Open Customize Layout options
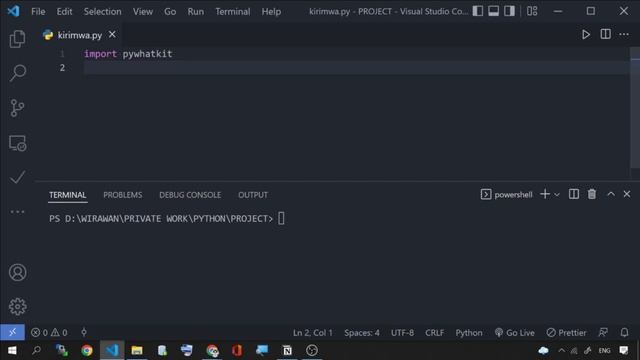Viewport: 640px width, 360px height. [x=532, y=11]
